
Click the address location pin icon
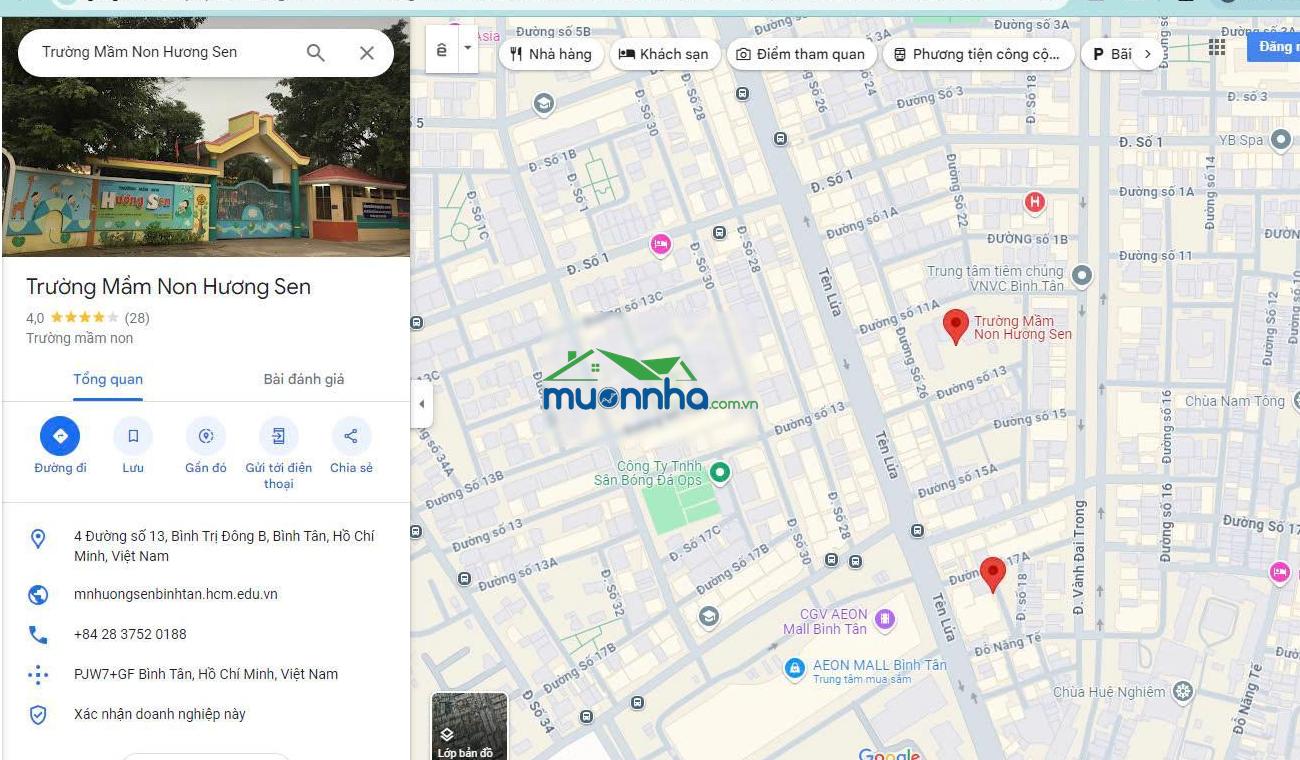pyautogui.click(x=38, y=539)
